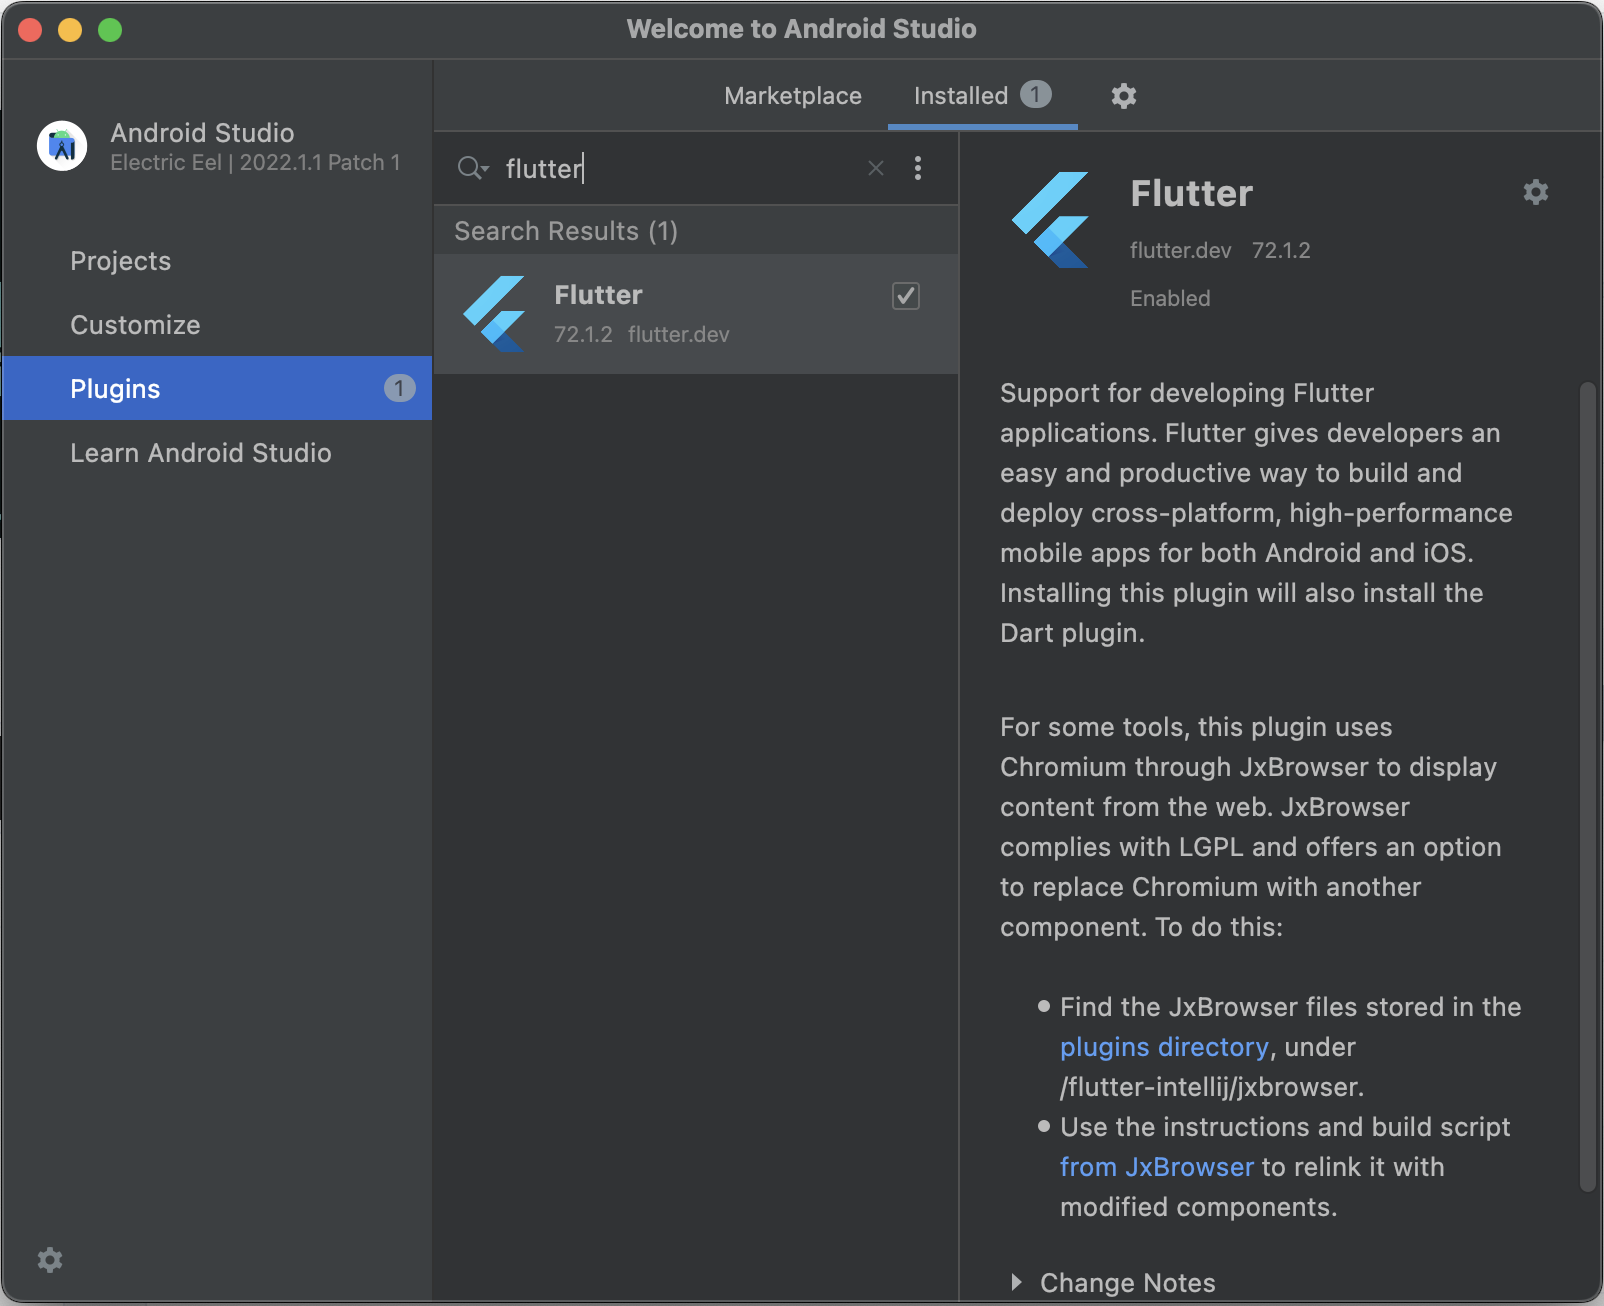Open the Customize section
The height and width of the screenshot is (1306, 1604).
click(x=217, y=325)
